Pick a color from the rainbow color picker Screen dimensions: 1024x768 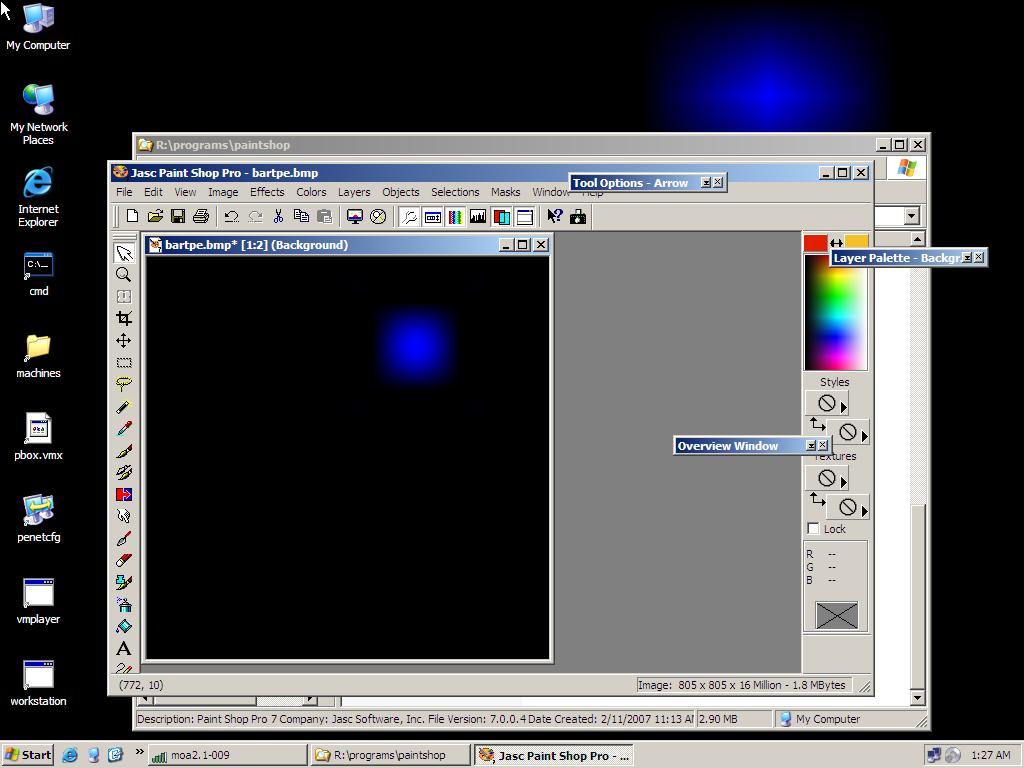[x=835, y=312]
